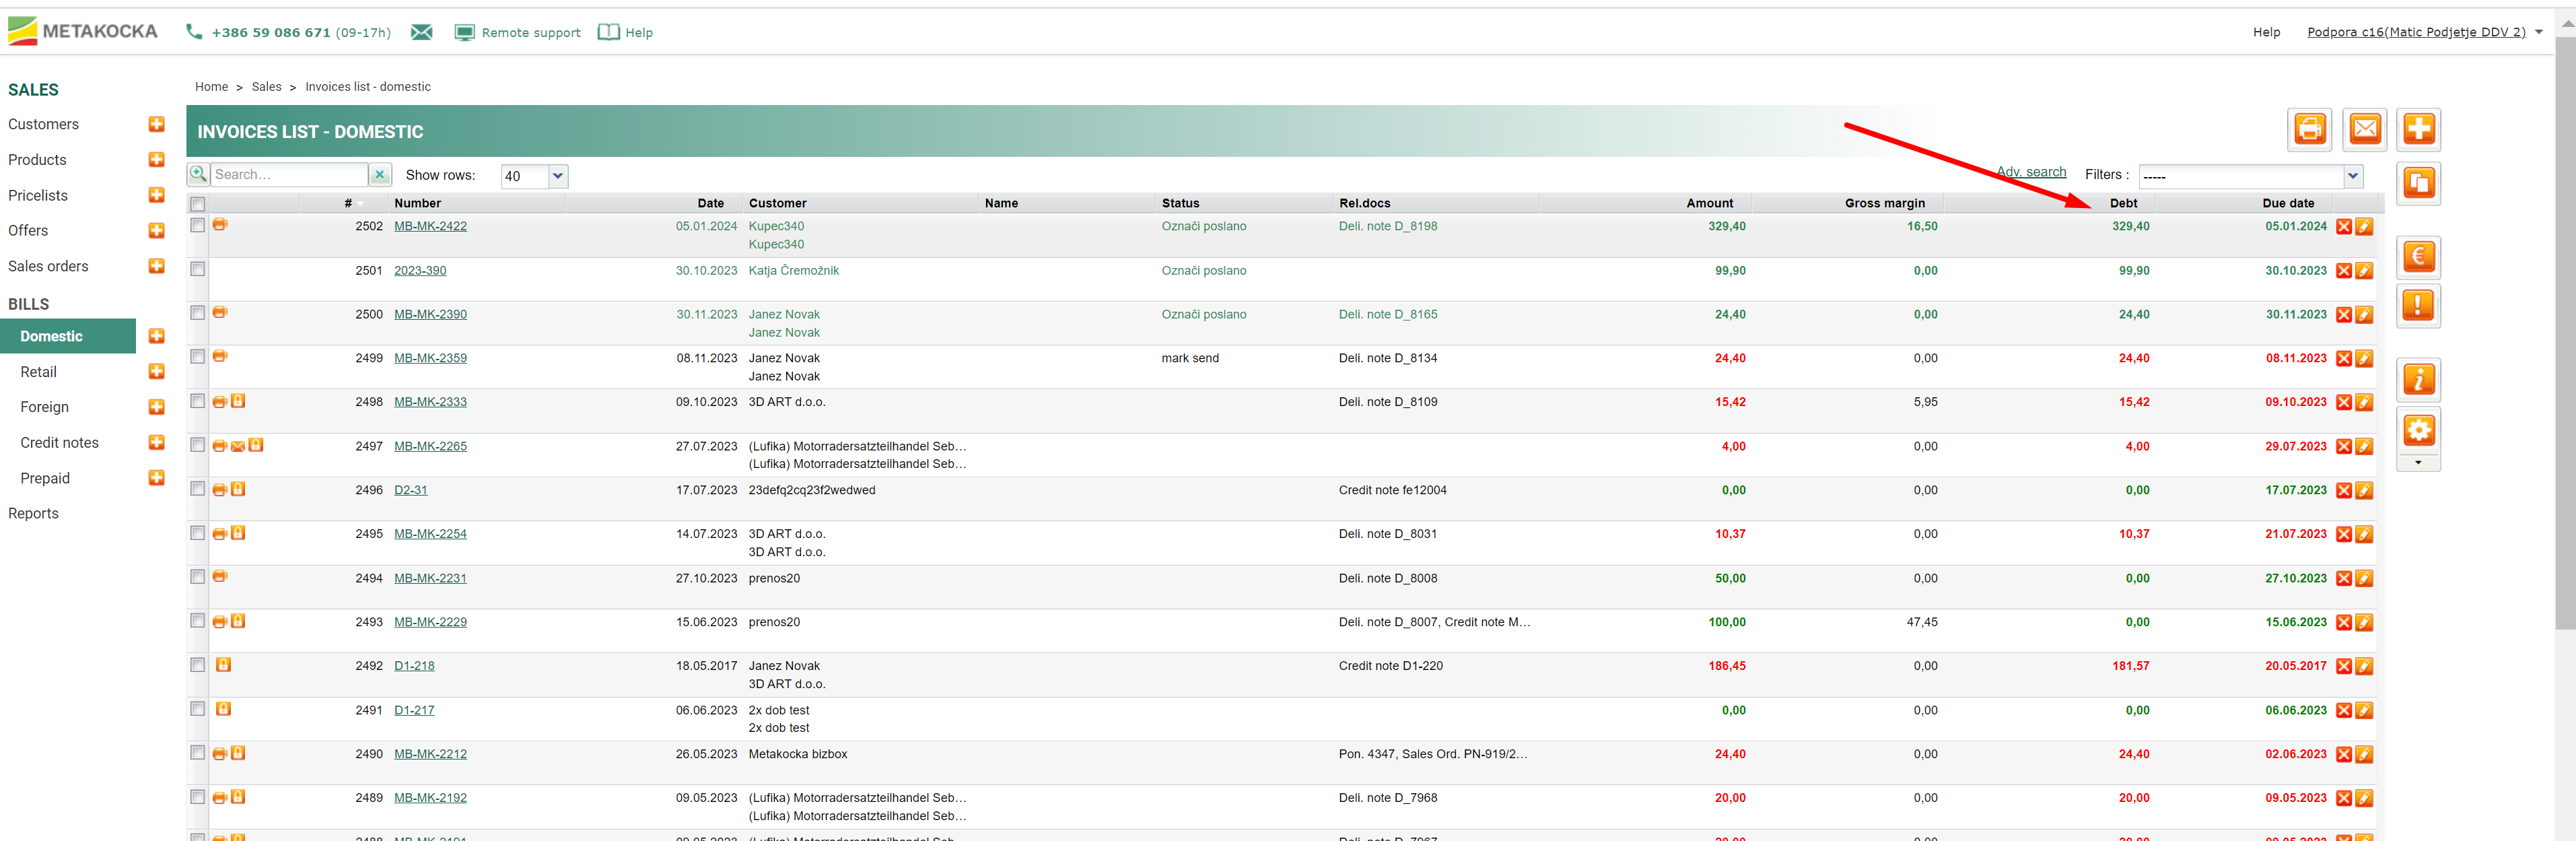The width and height of the screenshot is (2576, 841).
Task: Open Credit notes in sidebar
Action: point(60,442)
